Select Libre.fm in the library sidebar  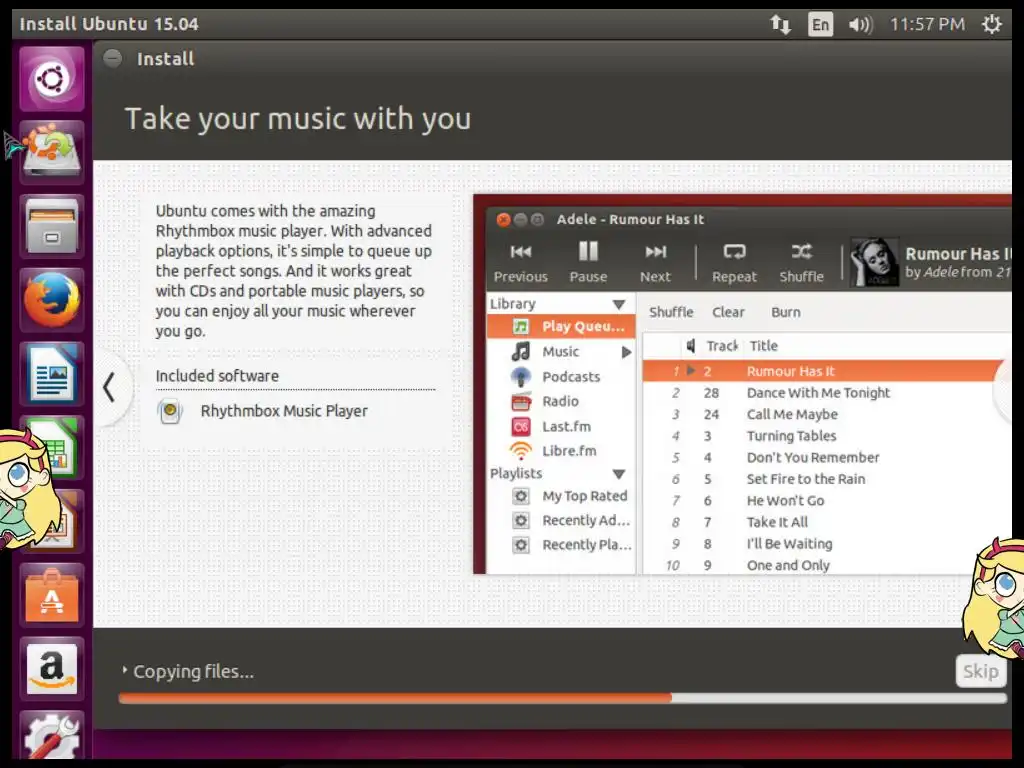[561, 451]
